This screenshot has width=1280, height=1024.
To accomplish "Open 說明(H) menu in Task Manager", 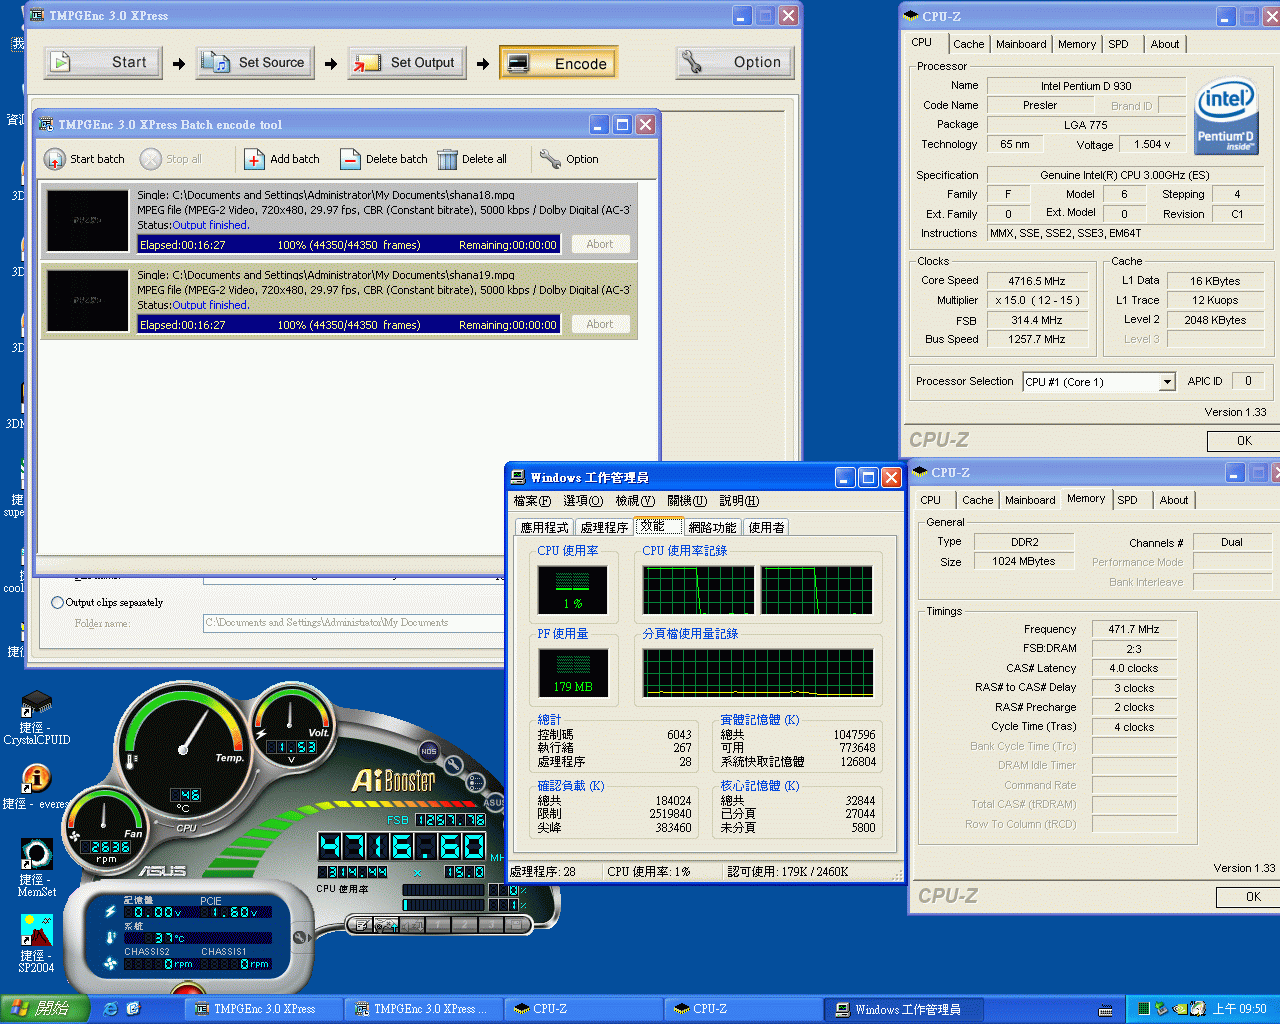I will (739, 501).
